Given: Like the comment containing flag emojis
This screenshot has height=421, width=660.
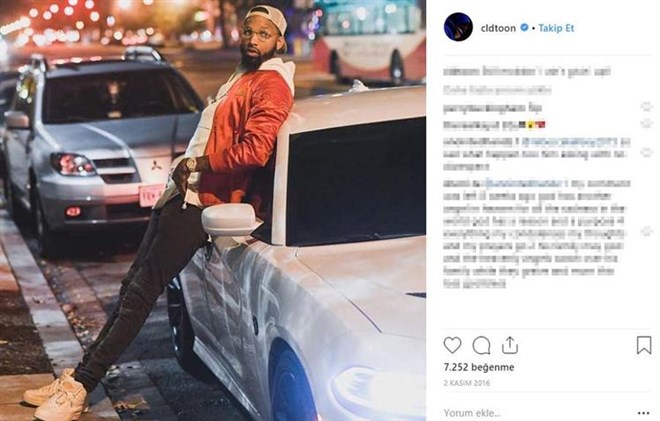Looking at the screenshot, I should [646, 124].
